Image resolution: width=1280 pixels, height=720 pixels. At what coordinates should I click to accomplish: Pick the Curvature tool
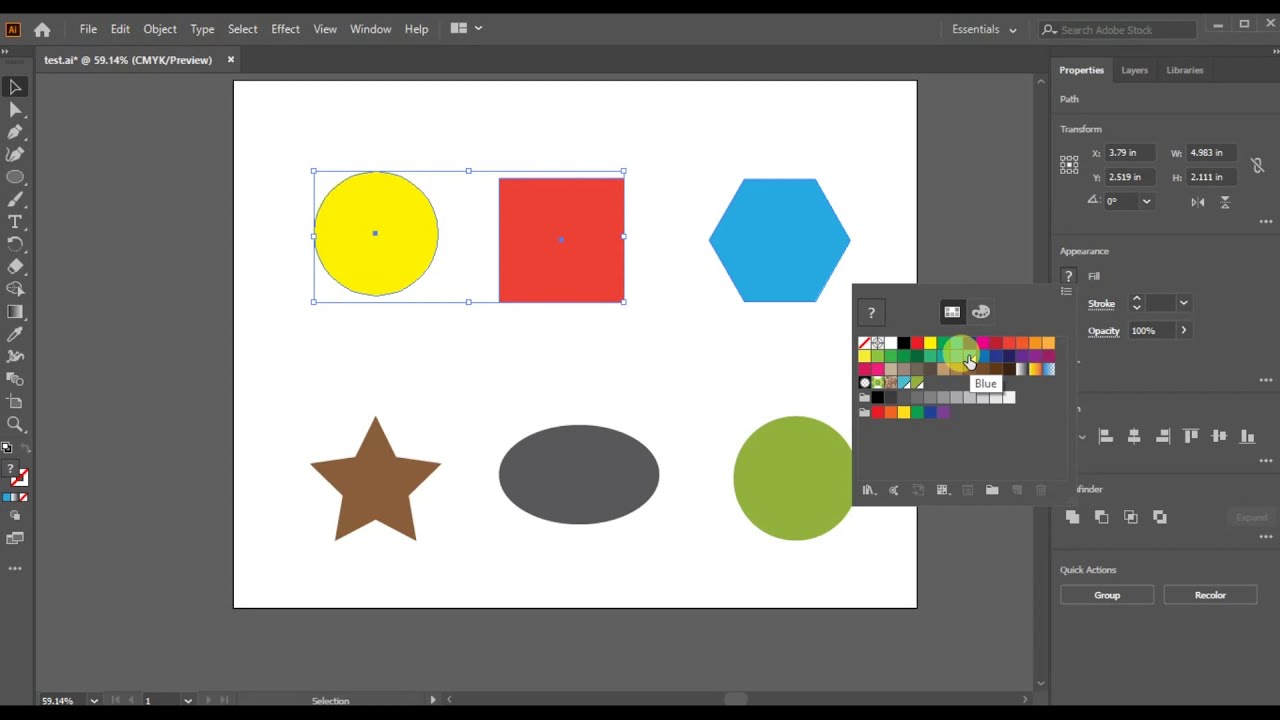15,154
